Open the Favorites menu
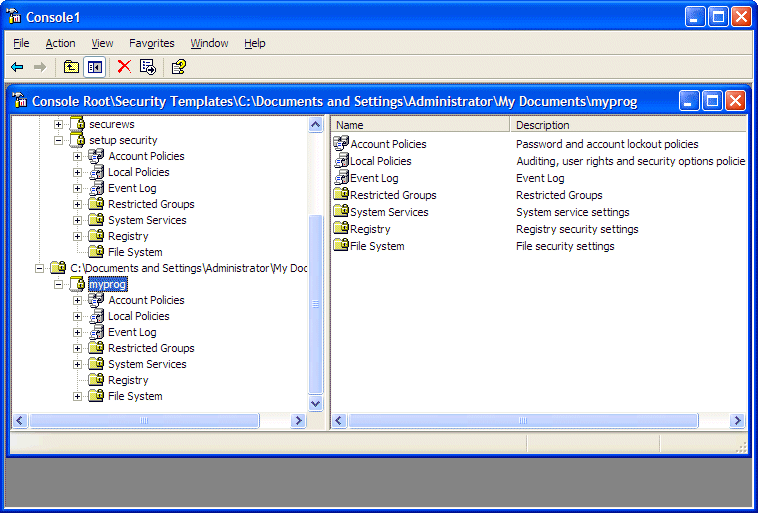 pos(152,43)
